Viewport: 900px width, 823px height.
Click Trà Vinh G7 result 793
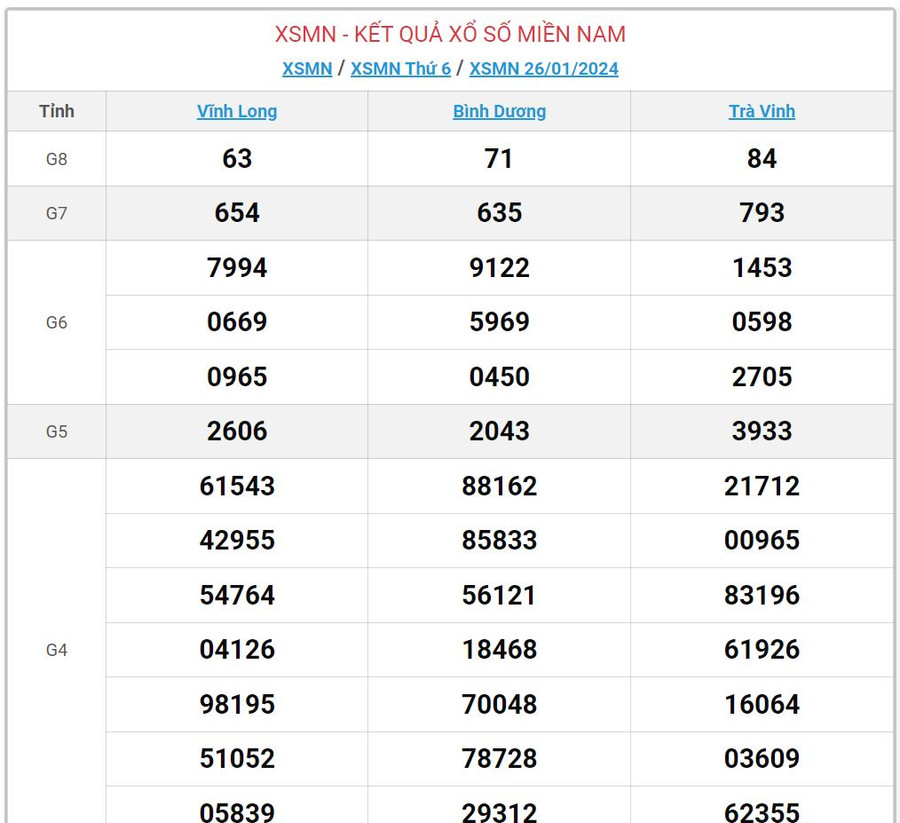761,213
